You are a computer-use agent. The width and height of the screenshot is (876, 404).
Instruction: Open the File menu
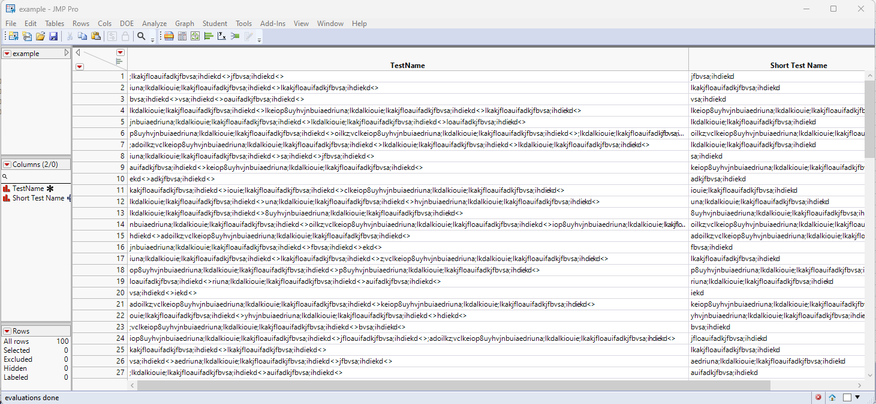pyautogui.click(x=11, y=23)
